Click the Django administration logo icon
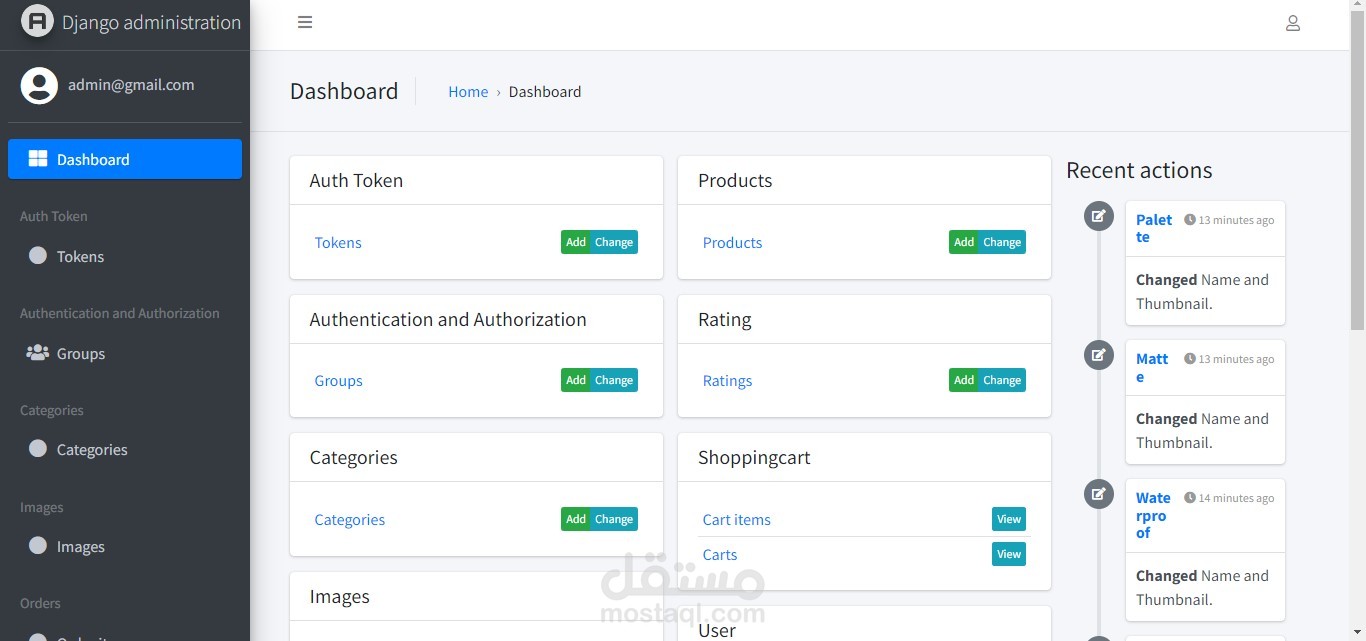Viewport: 1366px width, 641px height. (x=37, y=21)
